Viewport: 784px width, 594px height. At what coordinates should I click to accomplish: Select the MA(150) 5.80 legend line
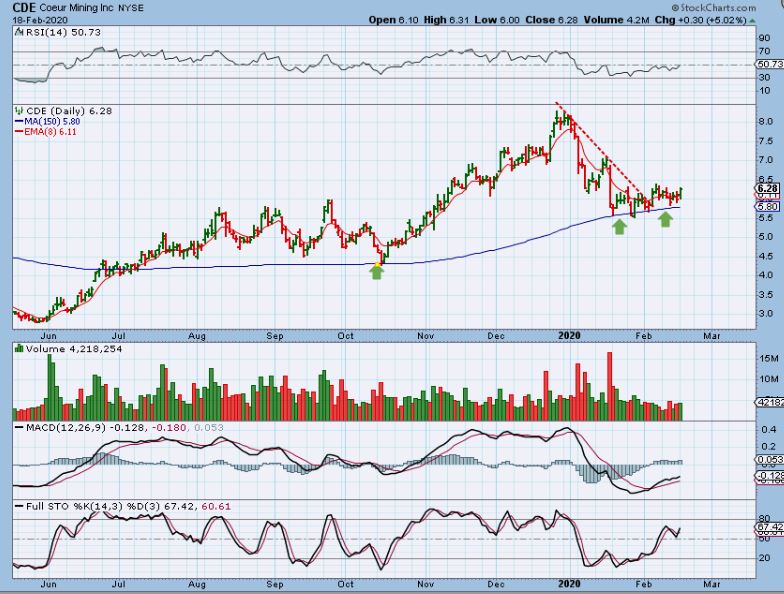(x=47, y=122)
